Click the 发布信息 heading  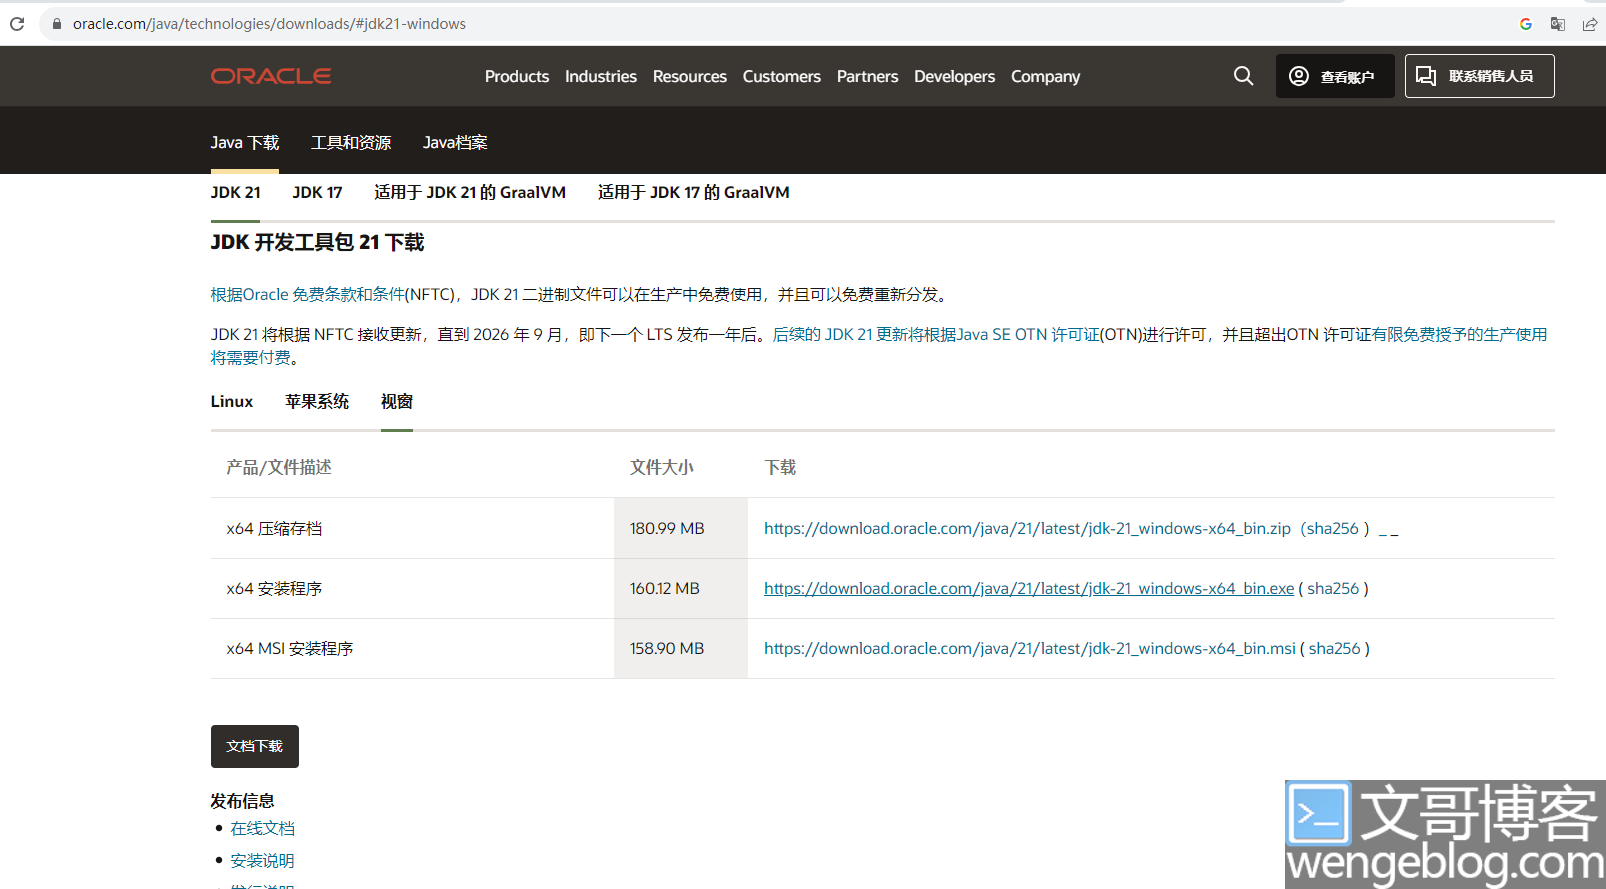243,801
